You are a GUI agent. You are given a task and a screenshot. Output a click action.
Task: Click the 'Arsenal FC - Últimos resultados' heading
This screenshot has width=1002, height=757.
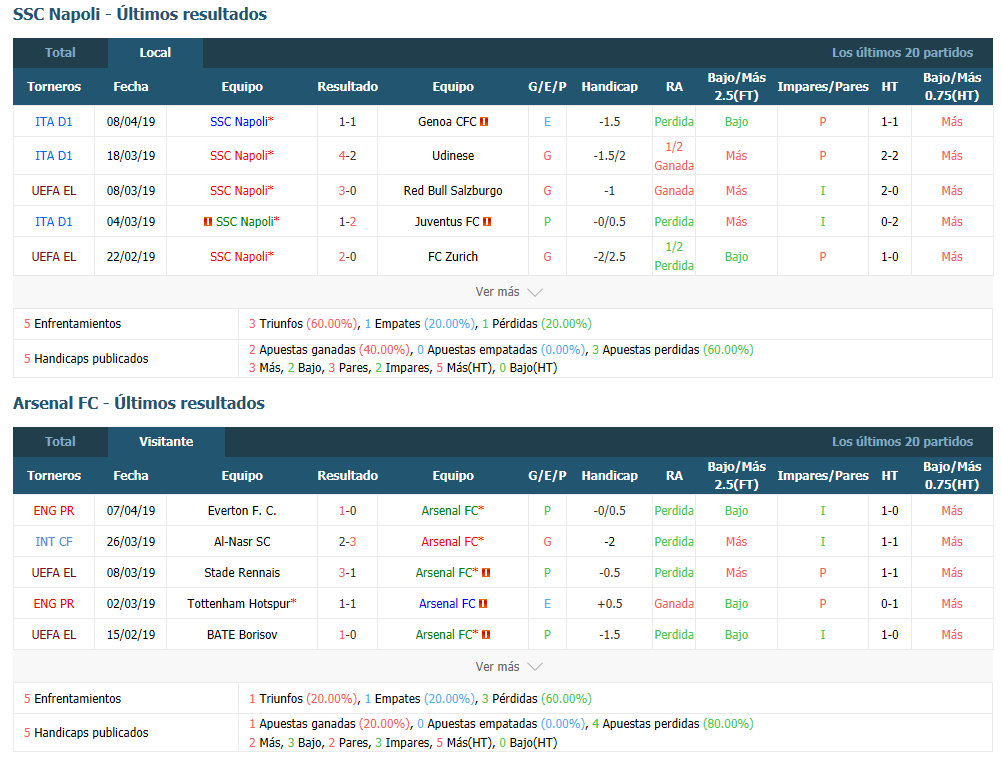click(139, 404)
